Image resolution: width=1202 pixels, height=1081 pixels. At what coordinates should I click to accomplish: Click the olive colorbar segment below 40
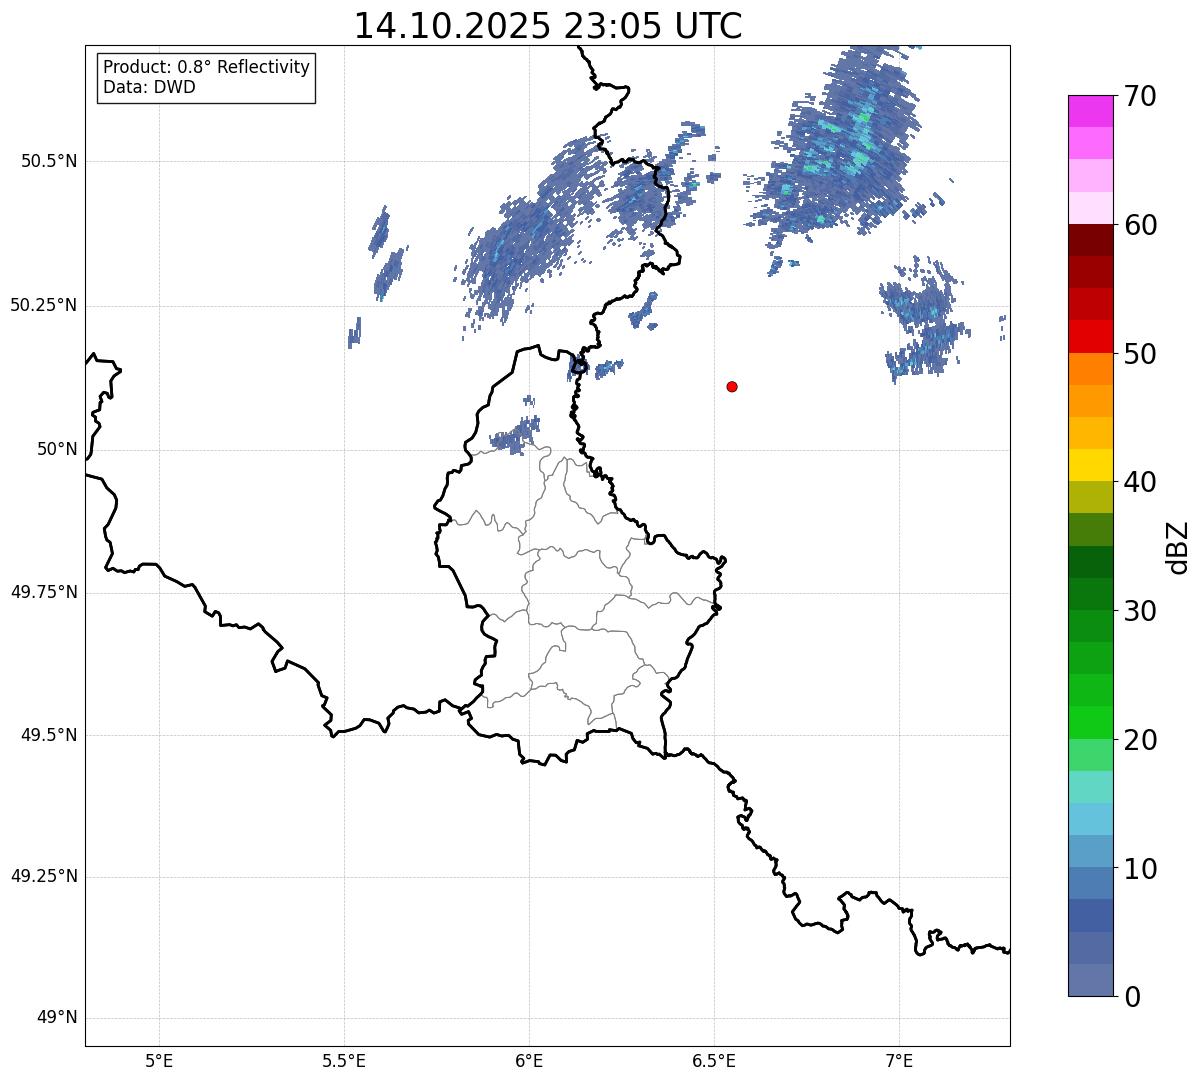1091,498
